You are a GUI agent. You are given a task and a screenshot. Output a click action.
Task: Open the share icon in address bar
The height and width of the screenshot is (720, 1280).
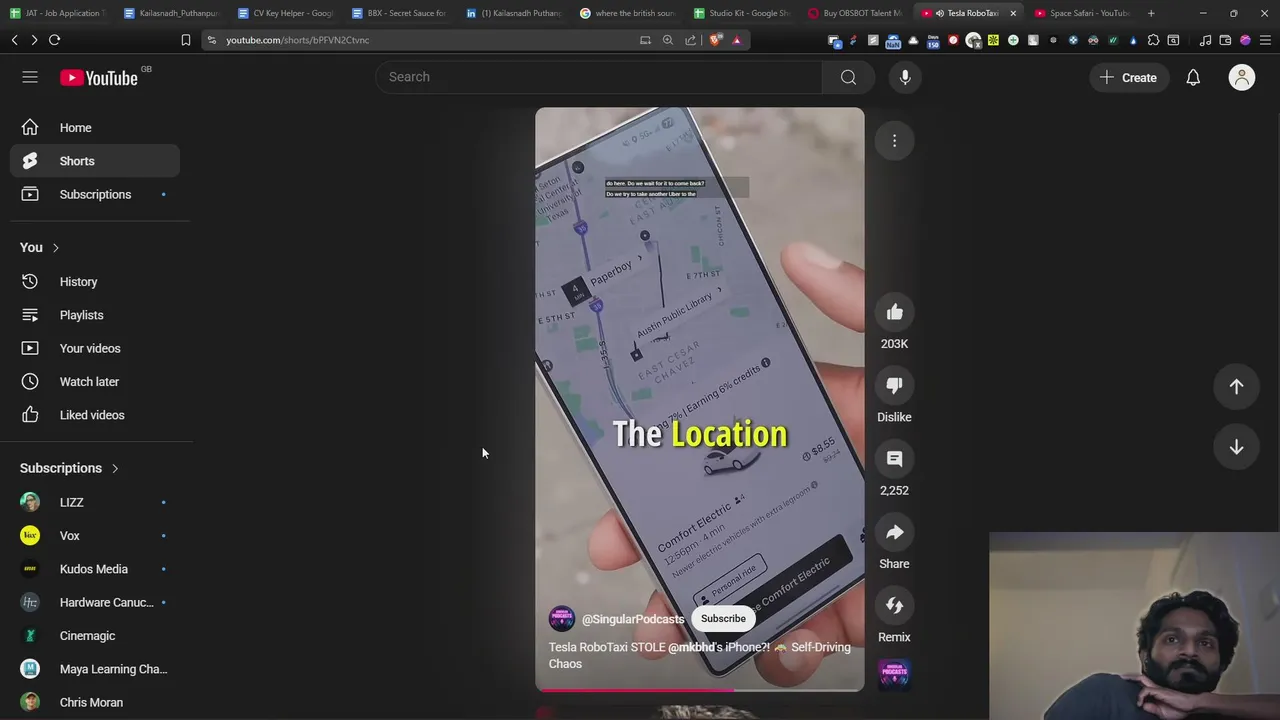coord(691,40)
